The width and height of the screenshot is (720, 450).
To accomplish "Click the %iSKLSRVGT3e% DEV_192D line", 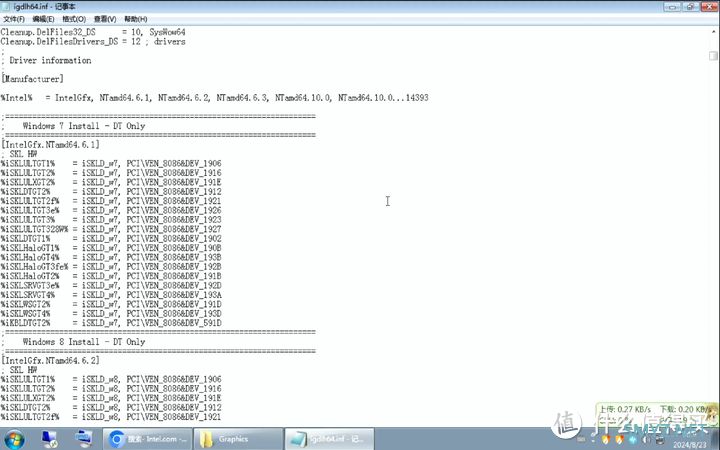I will 111,286.
